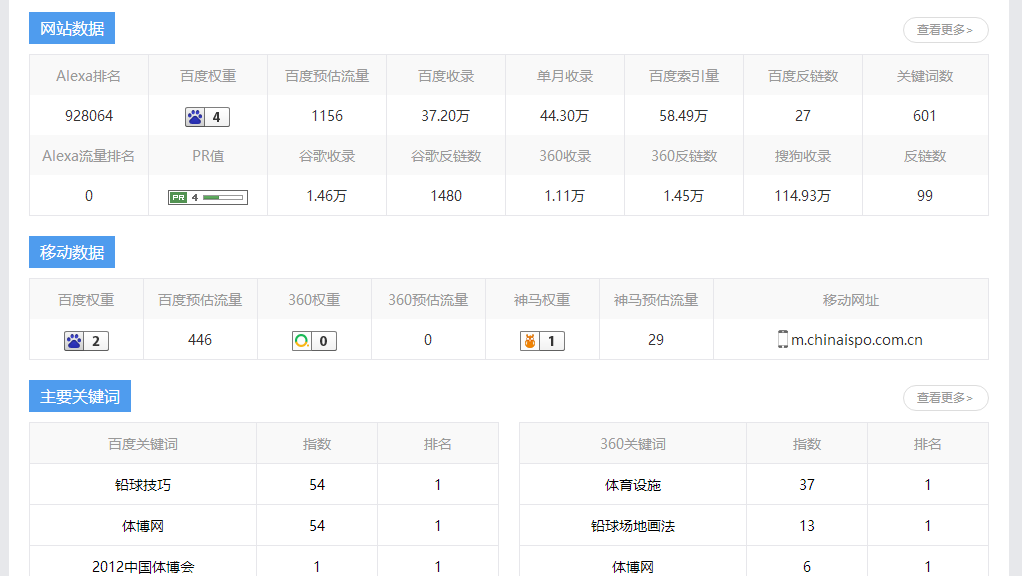This screenshot has width=1022, height=576.
Task: Click the 反链数 value 99
Action: click(924, 196)
